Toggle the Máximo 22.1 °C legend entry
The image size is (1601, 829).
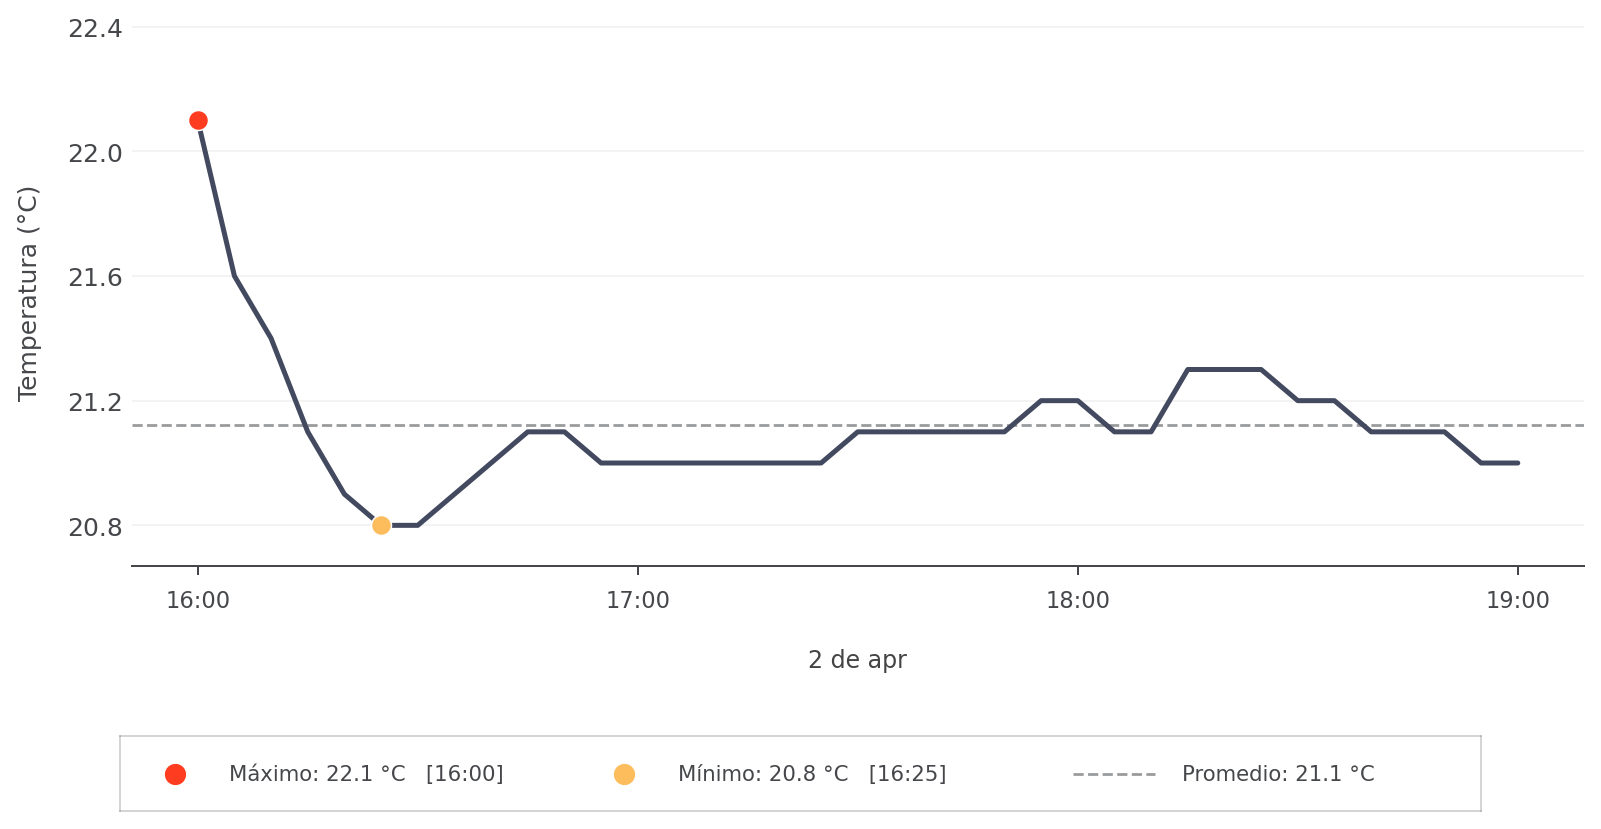pyautogui.click(x=366, y=774)
